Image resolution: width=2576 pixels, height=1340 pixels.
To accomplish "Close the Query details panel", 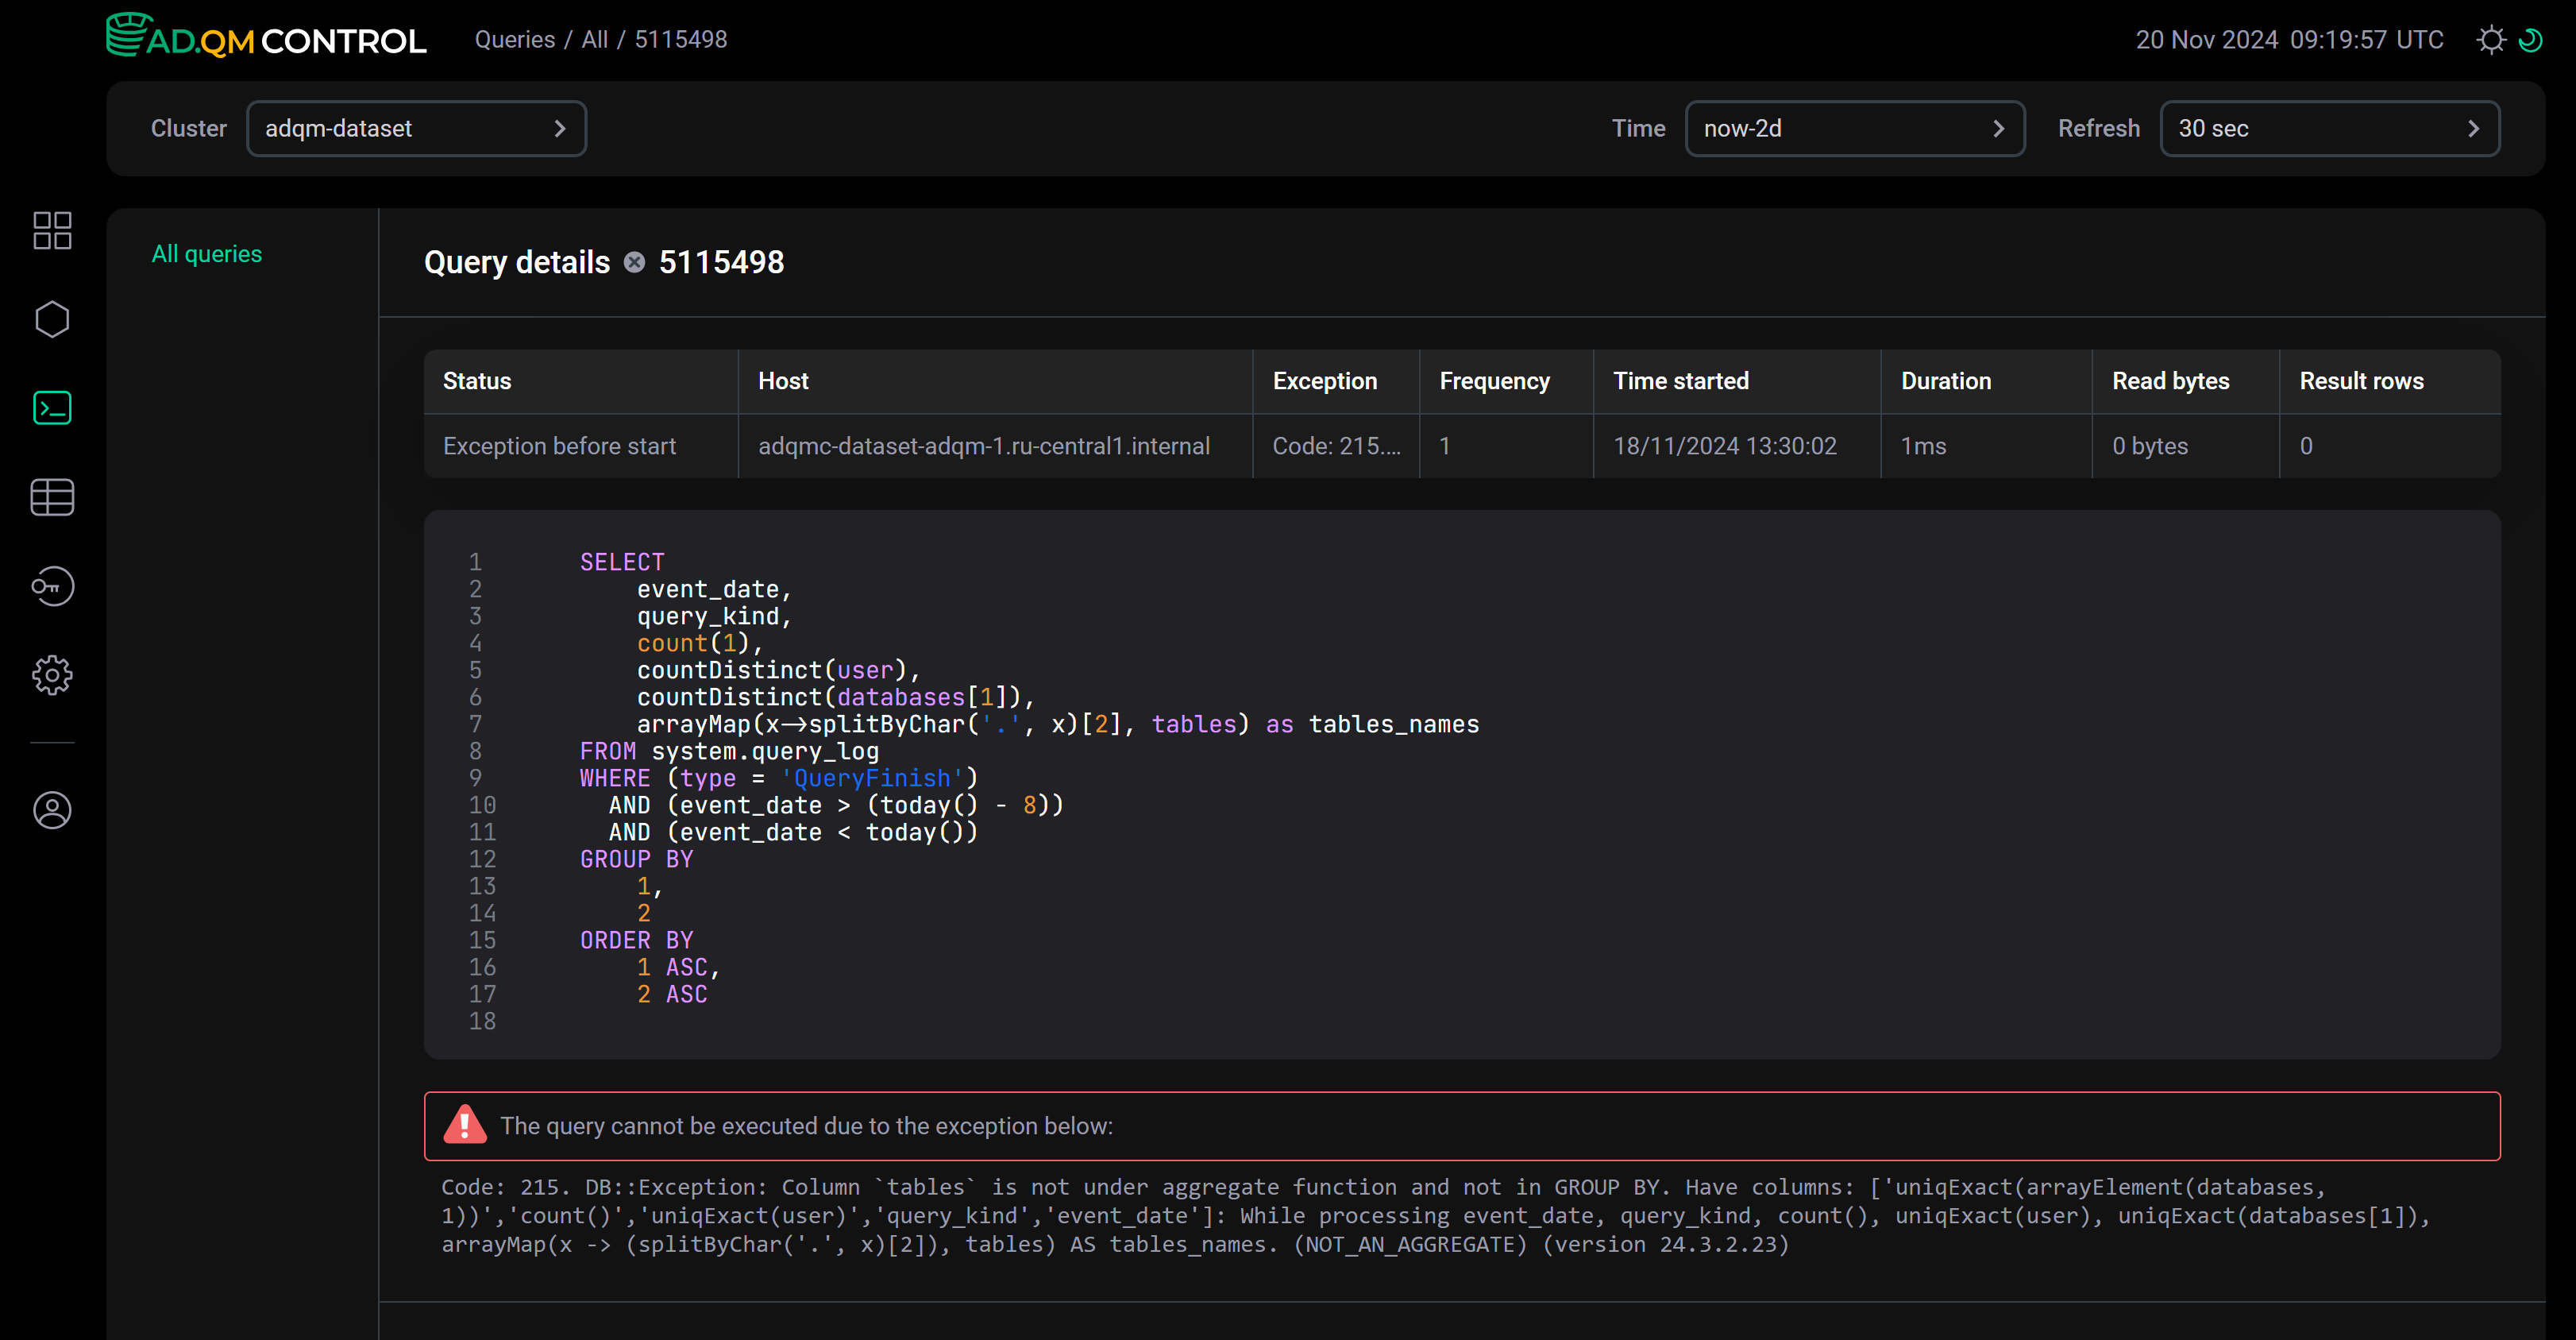I will tap(634, 261).
